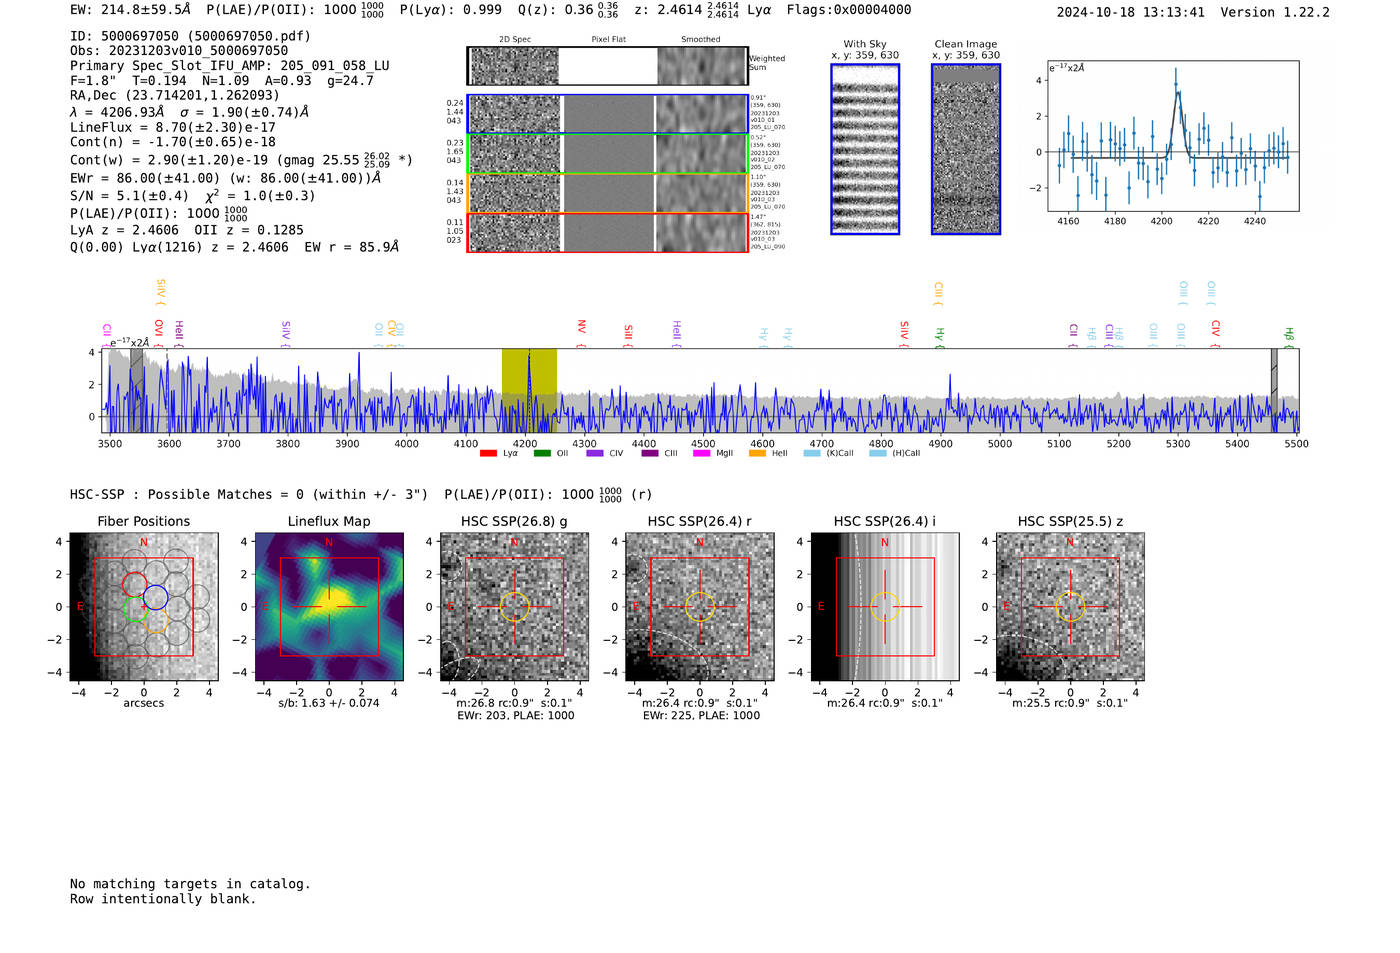Screen dimensions: 1400x953
Task: Click the (K)CaII legend swatch
Action: [x=812, y=453]
